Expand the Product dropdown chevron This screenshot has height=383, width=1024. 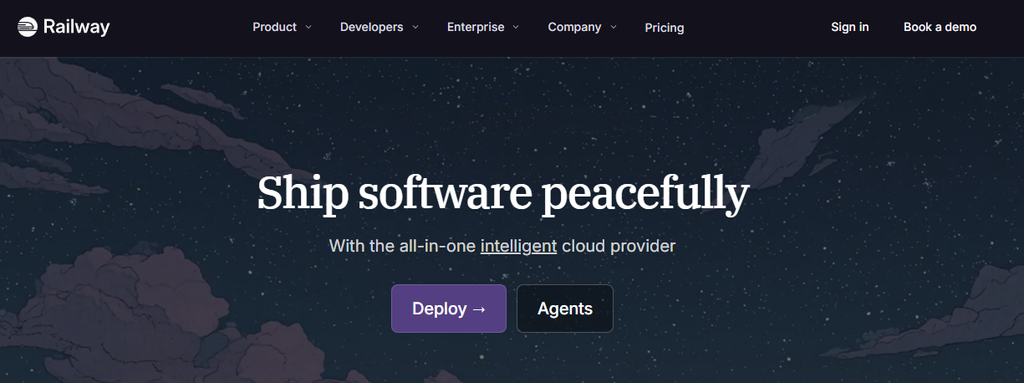click(308, 27)
